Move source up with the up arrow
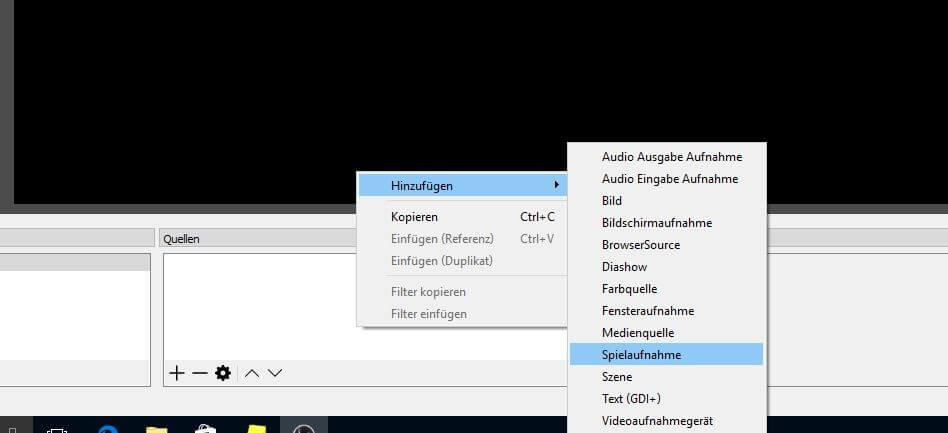The image size is (948, 433). click(252, 373)
